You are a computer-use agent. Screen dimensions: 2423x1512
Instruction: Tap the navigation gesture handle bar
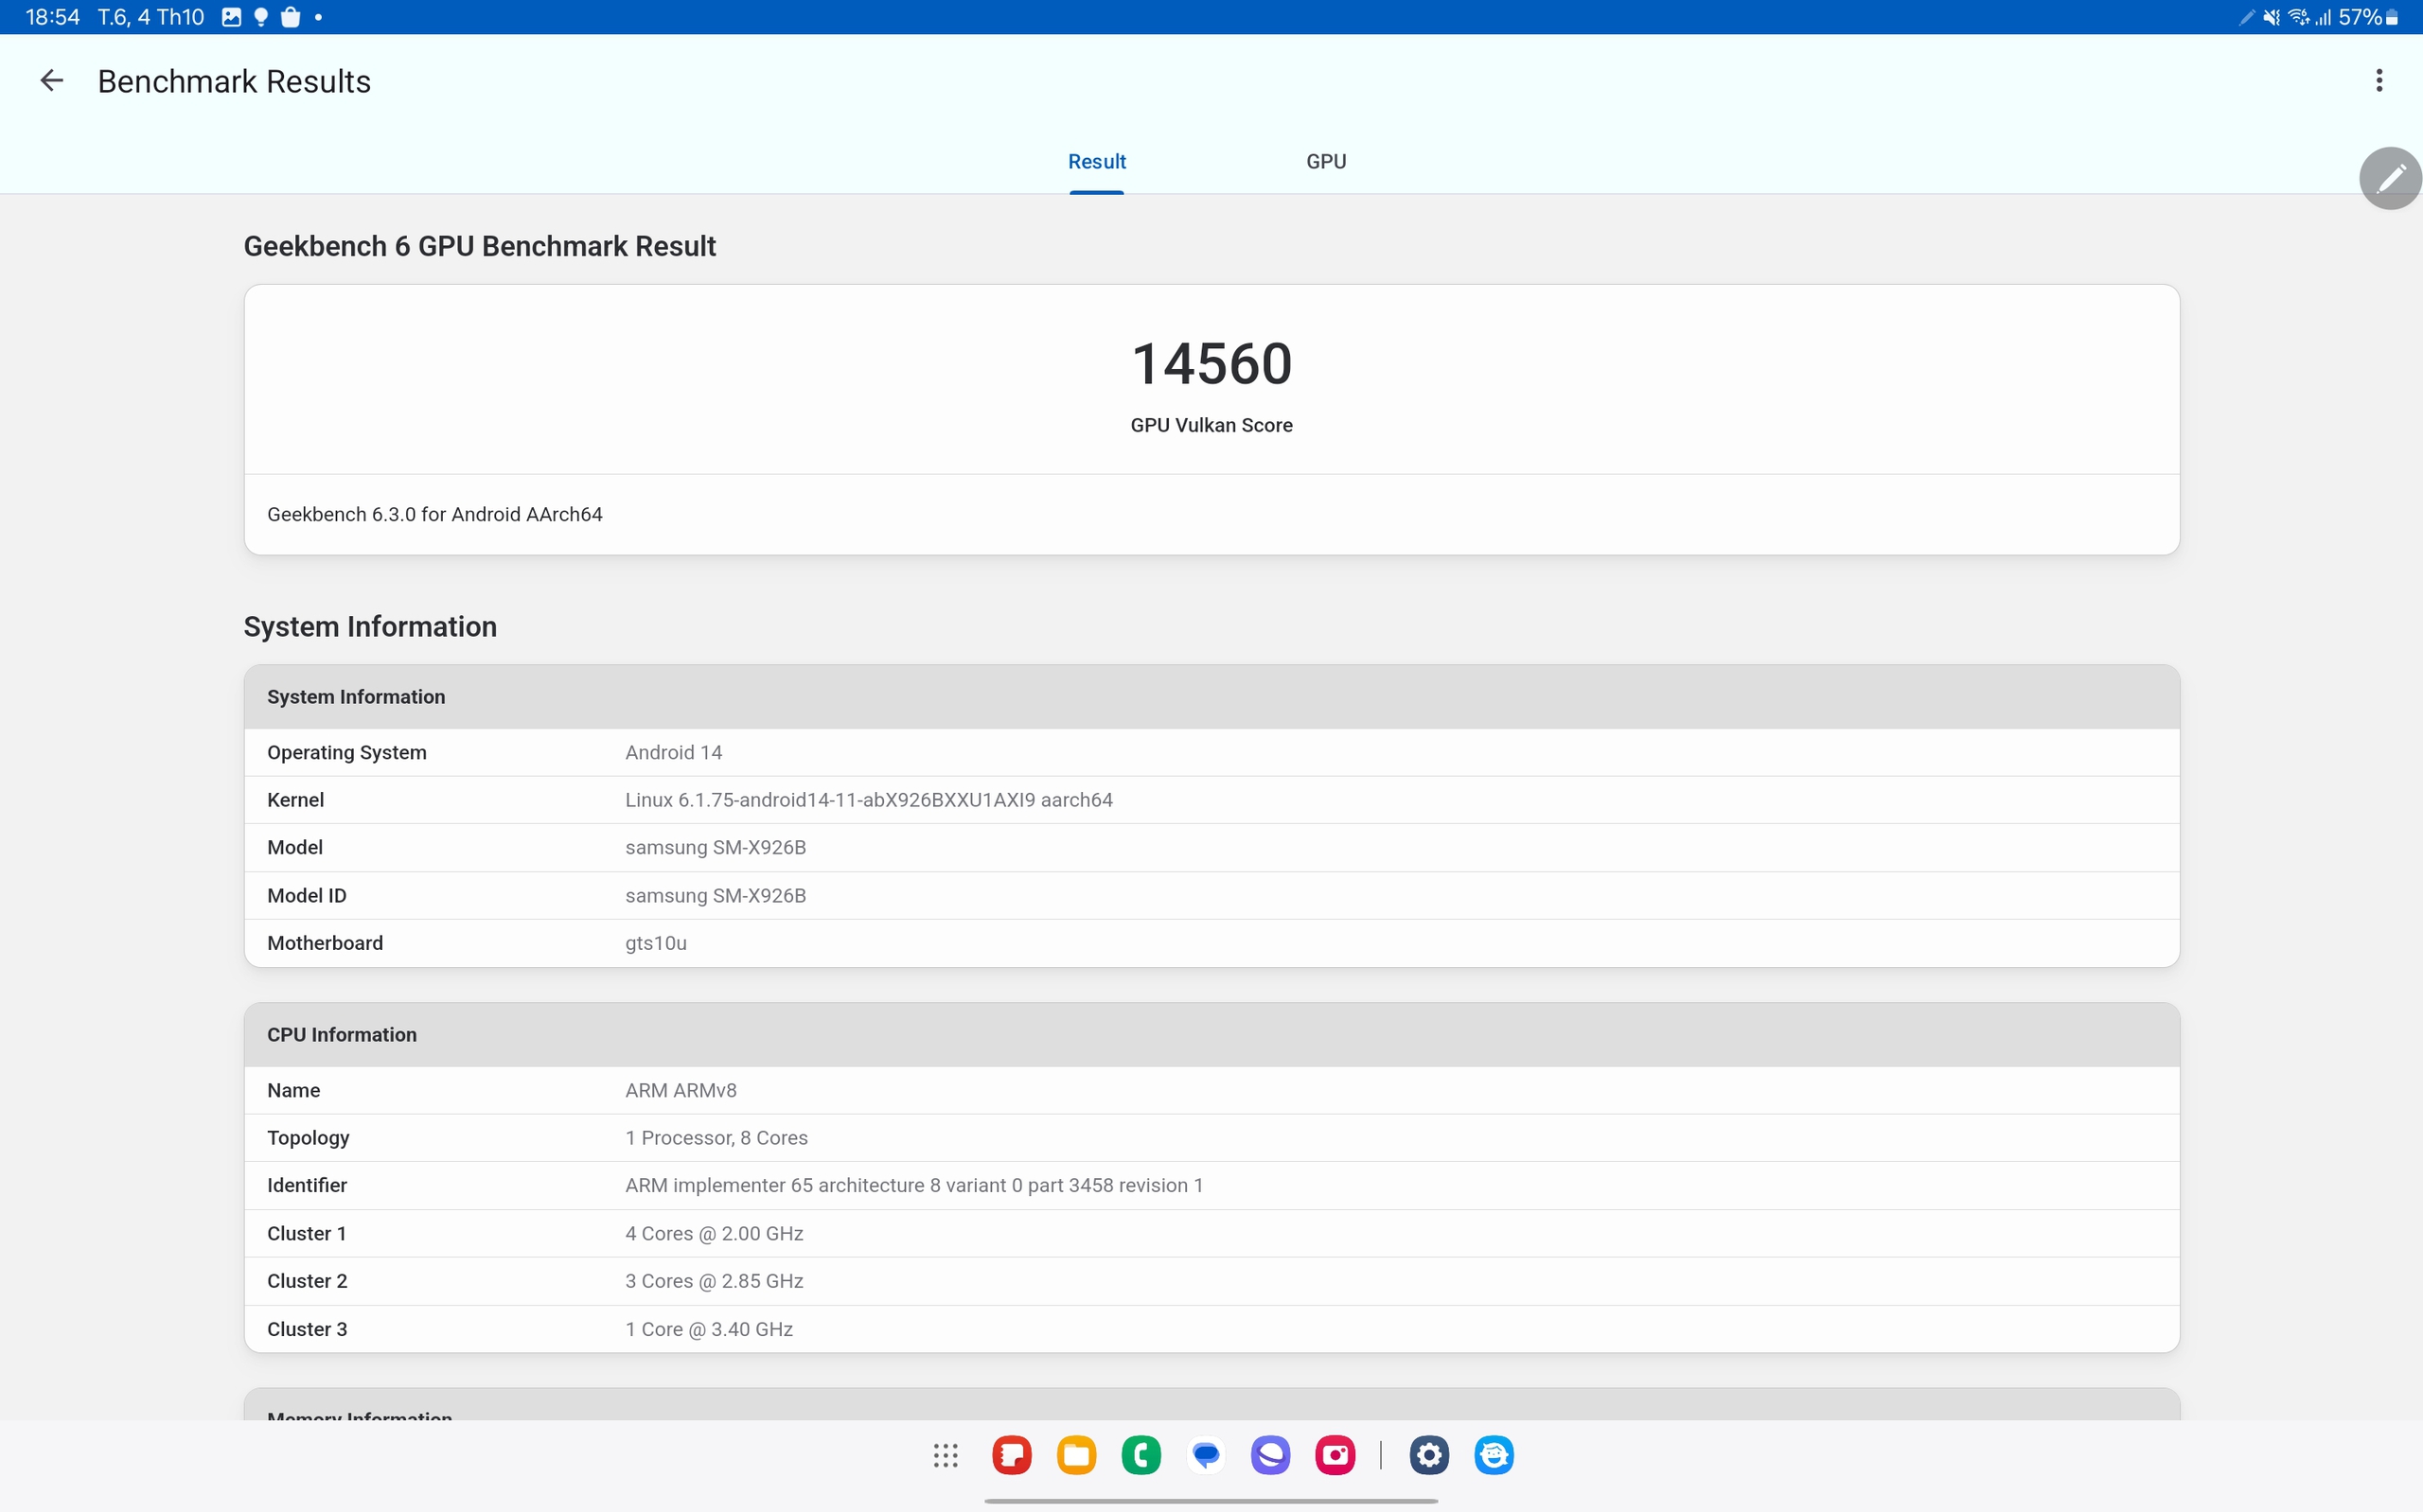tap(1211, 1501)
